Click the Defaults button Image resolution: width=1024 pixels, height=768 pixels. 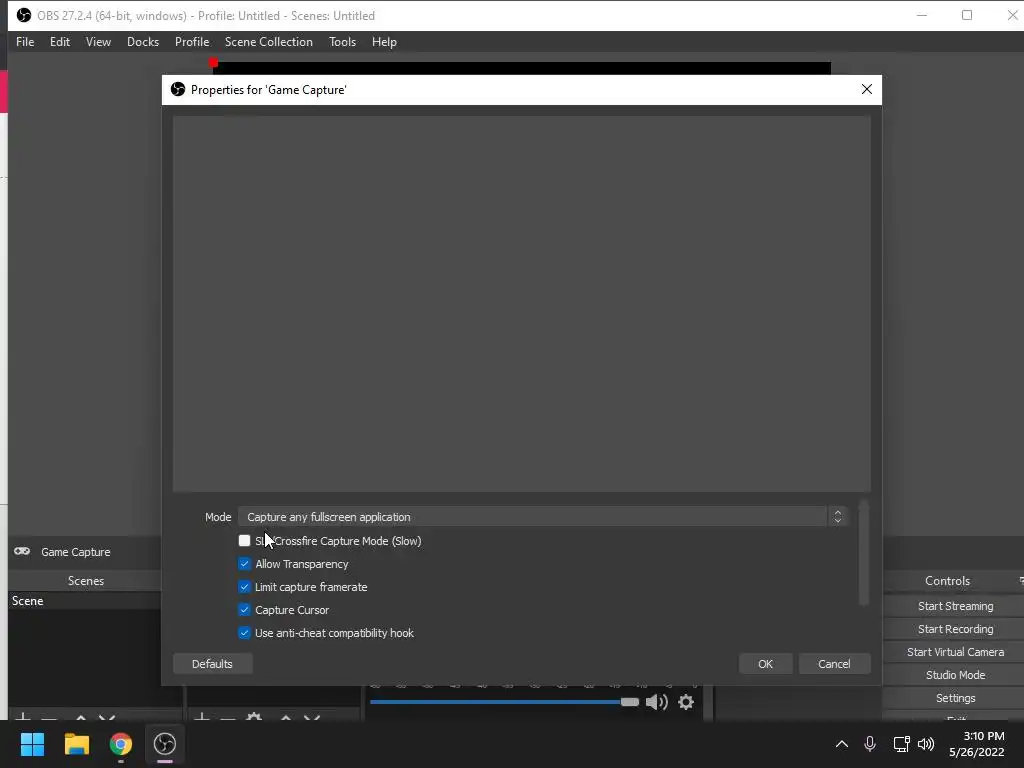click(212, 664)
